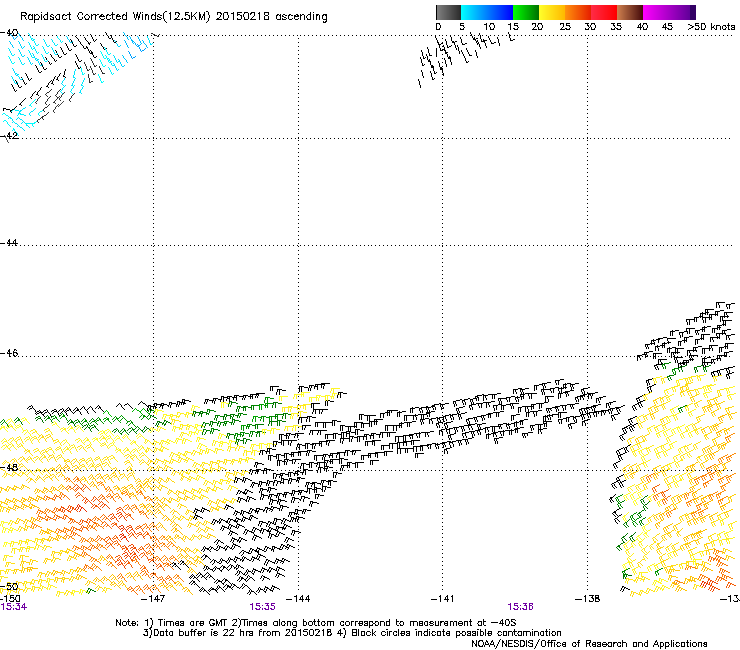The image size is (740, 650).
Task: Click the legend label '40'
Action: [642, 27]
